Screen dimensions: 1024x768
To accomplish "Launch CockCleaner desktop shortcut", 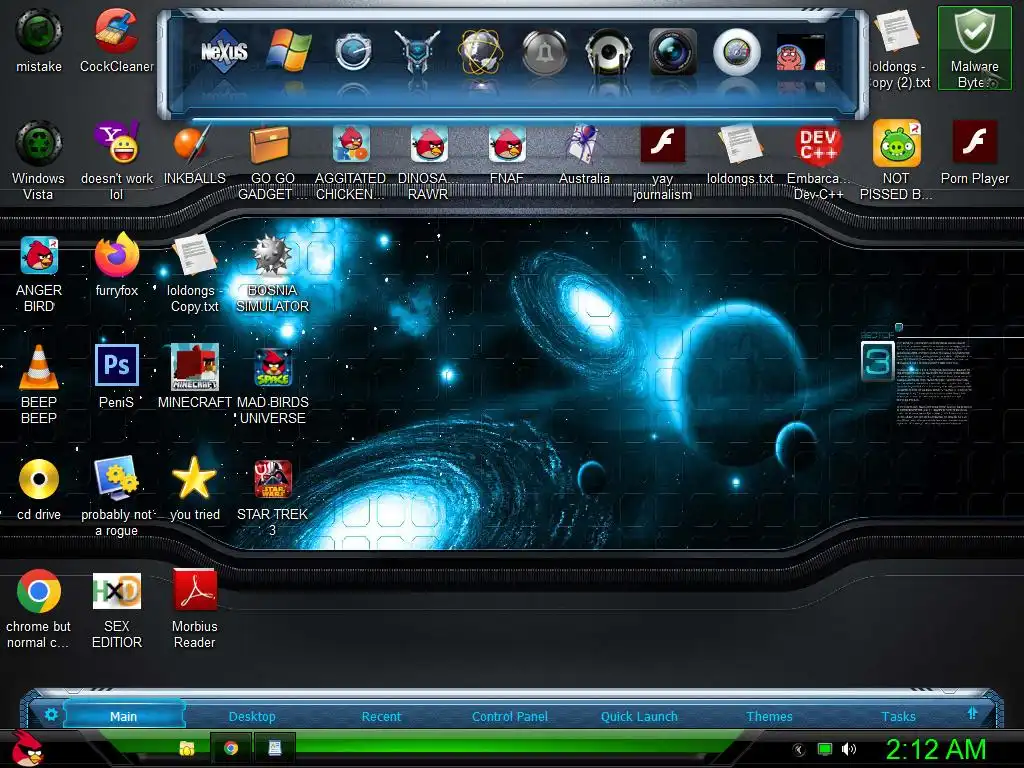I will pos(116,40).
